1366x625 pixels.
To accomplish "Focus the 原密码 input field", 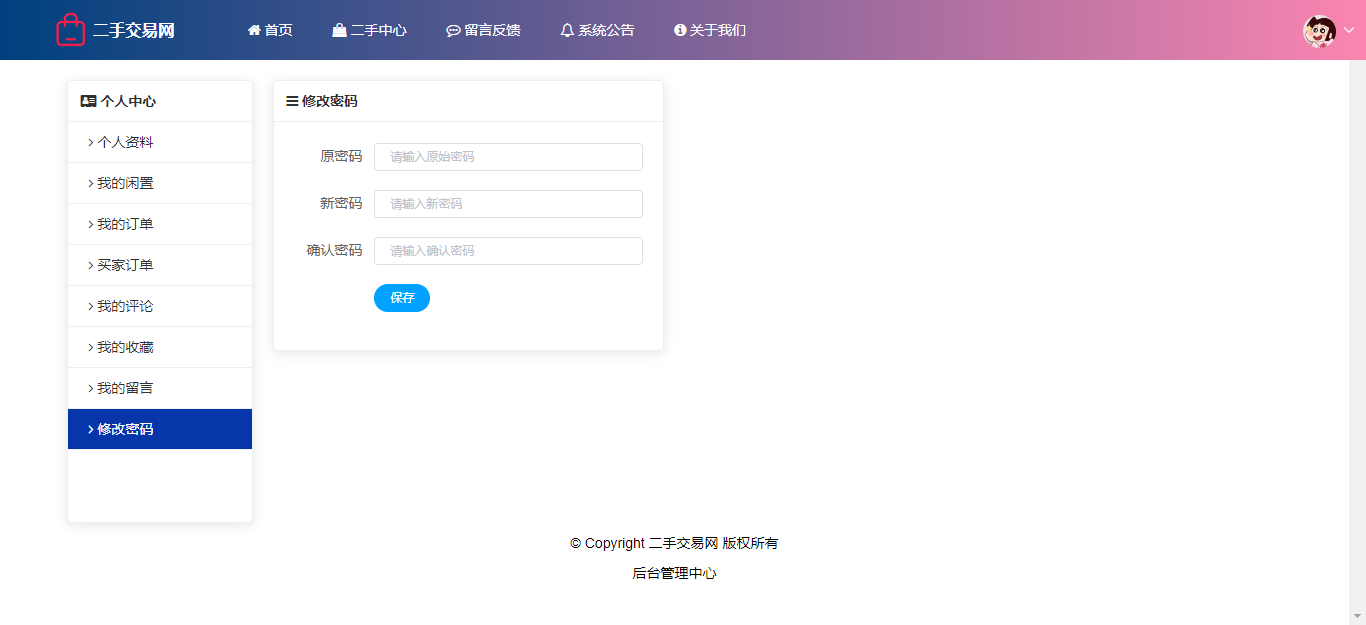I will tap(508, 157).
